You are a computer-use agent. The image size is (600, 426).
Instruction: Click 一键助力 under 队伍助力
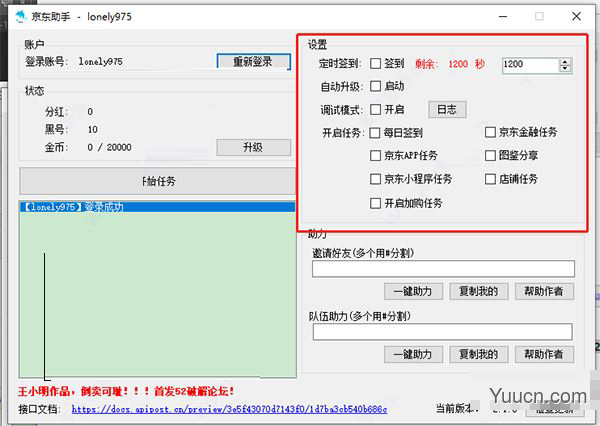coord(413,355)
